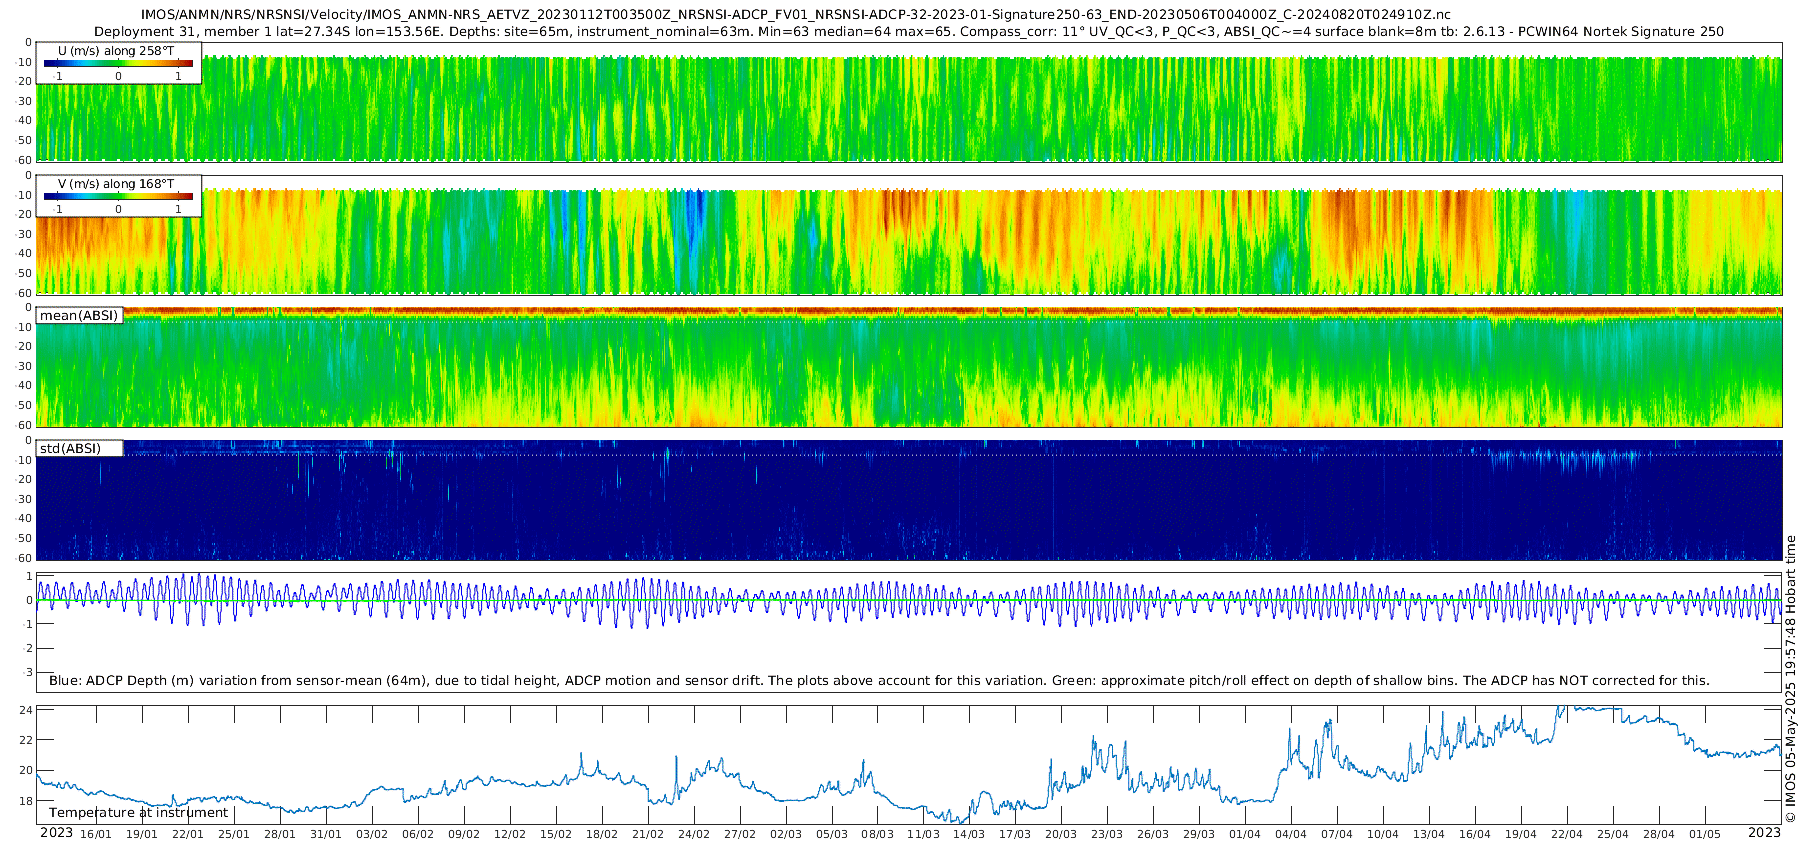Click the 2023 year label at bottom right
The height and width of the screenshot is (850, 1800).
(1764, 833)
